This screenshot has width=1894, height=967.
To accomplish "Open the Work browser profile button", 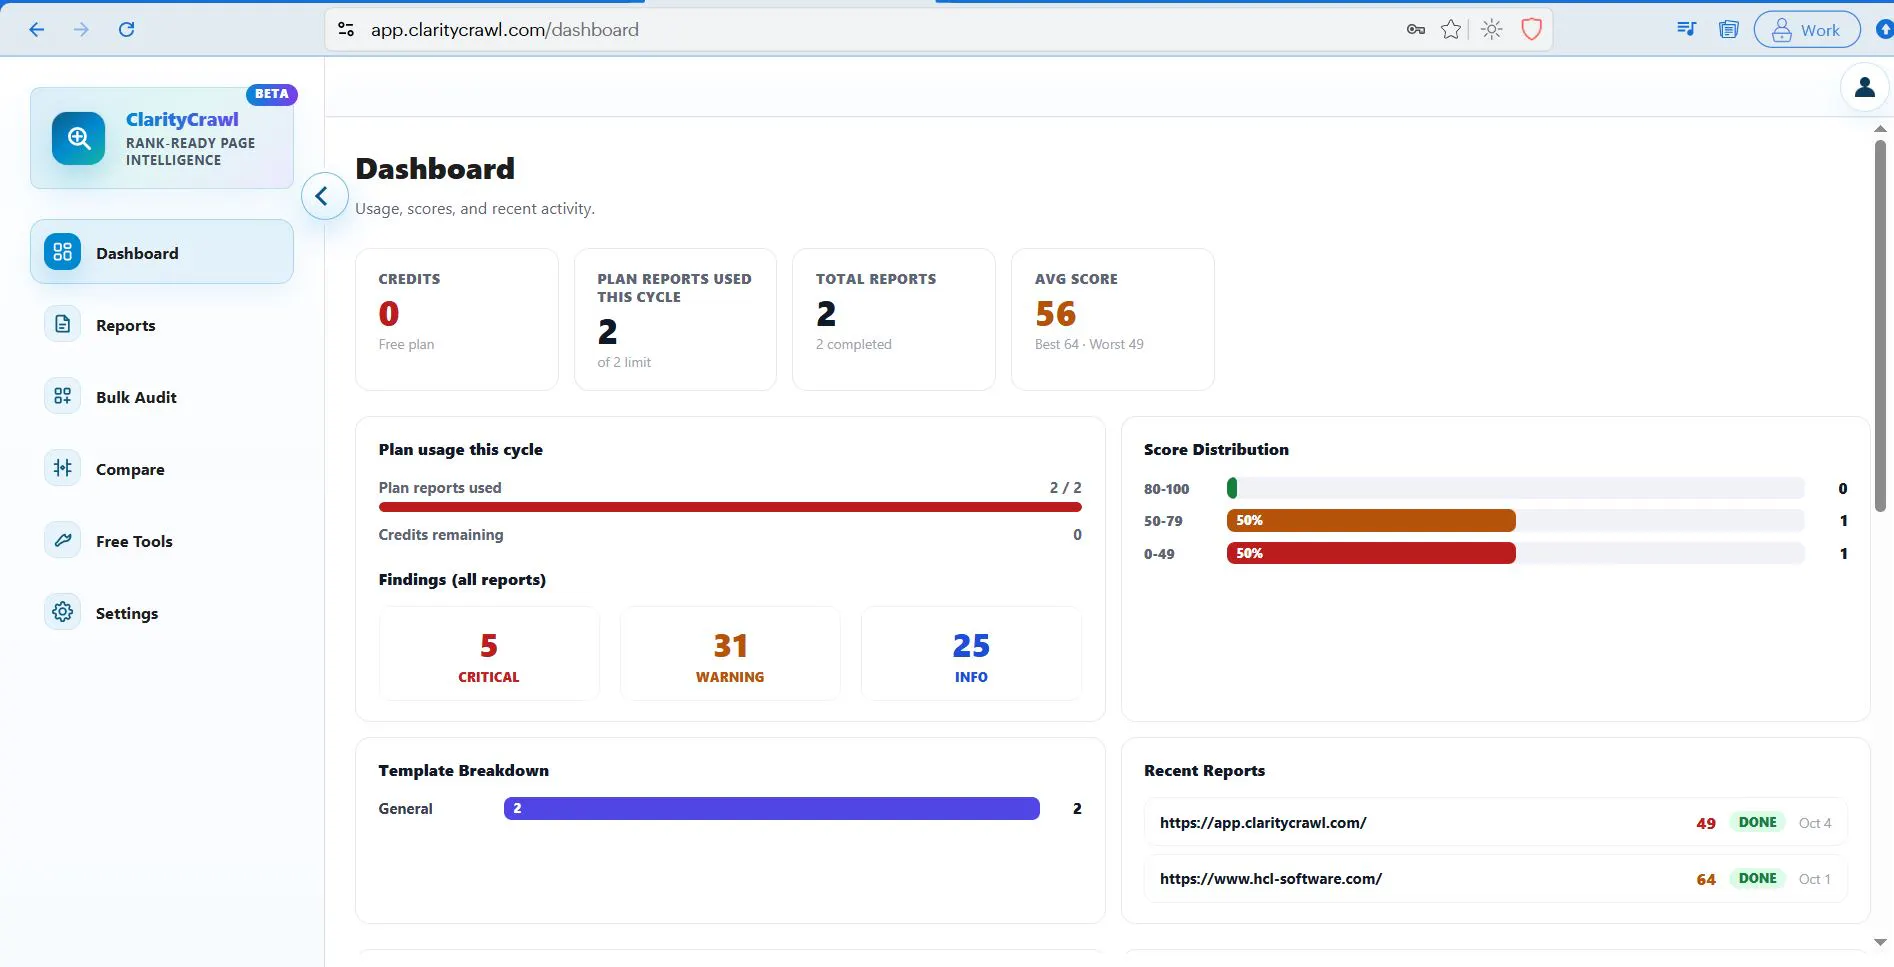I will point(1807,30).
